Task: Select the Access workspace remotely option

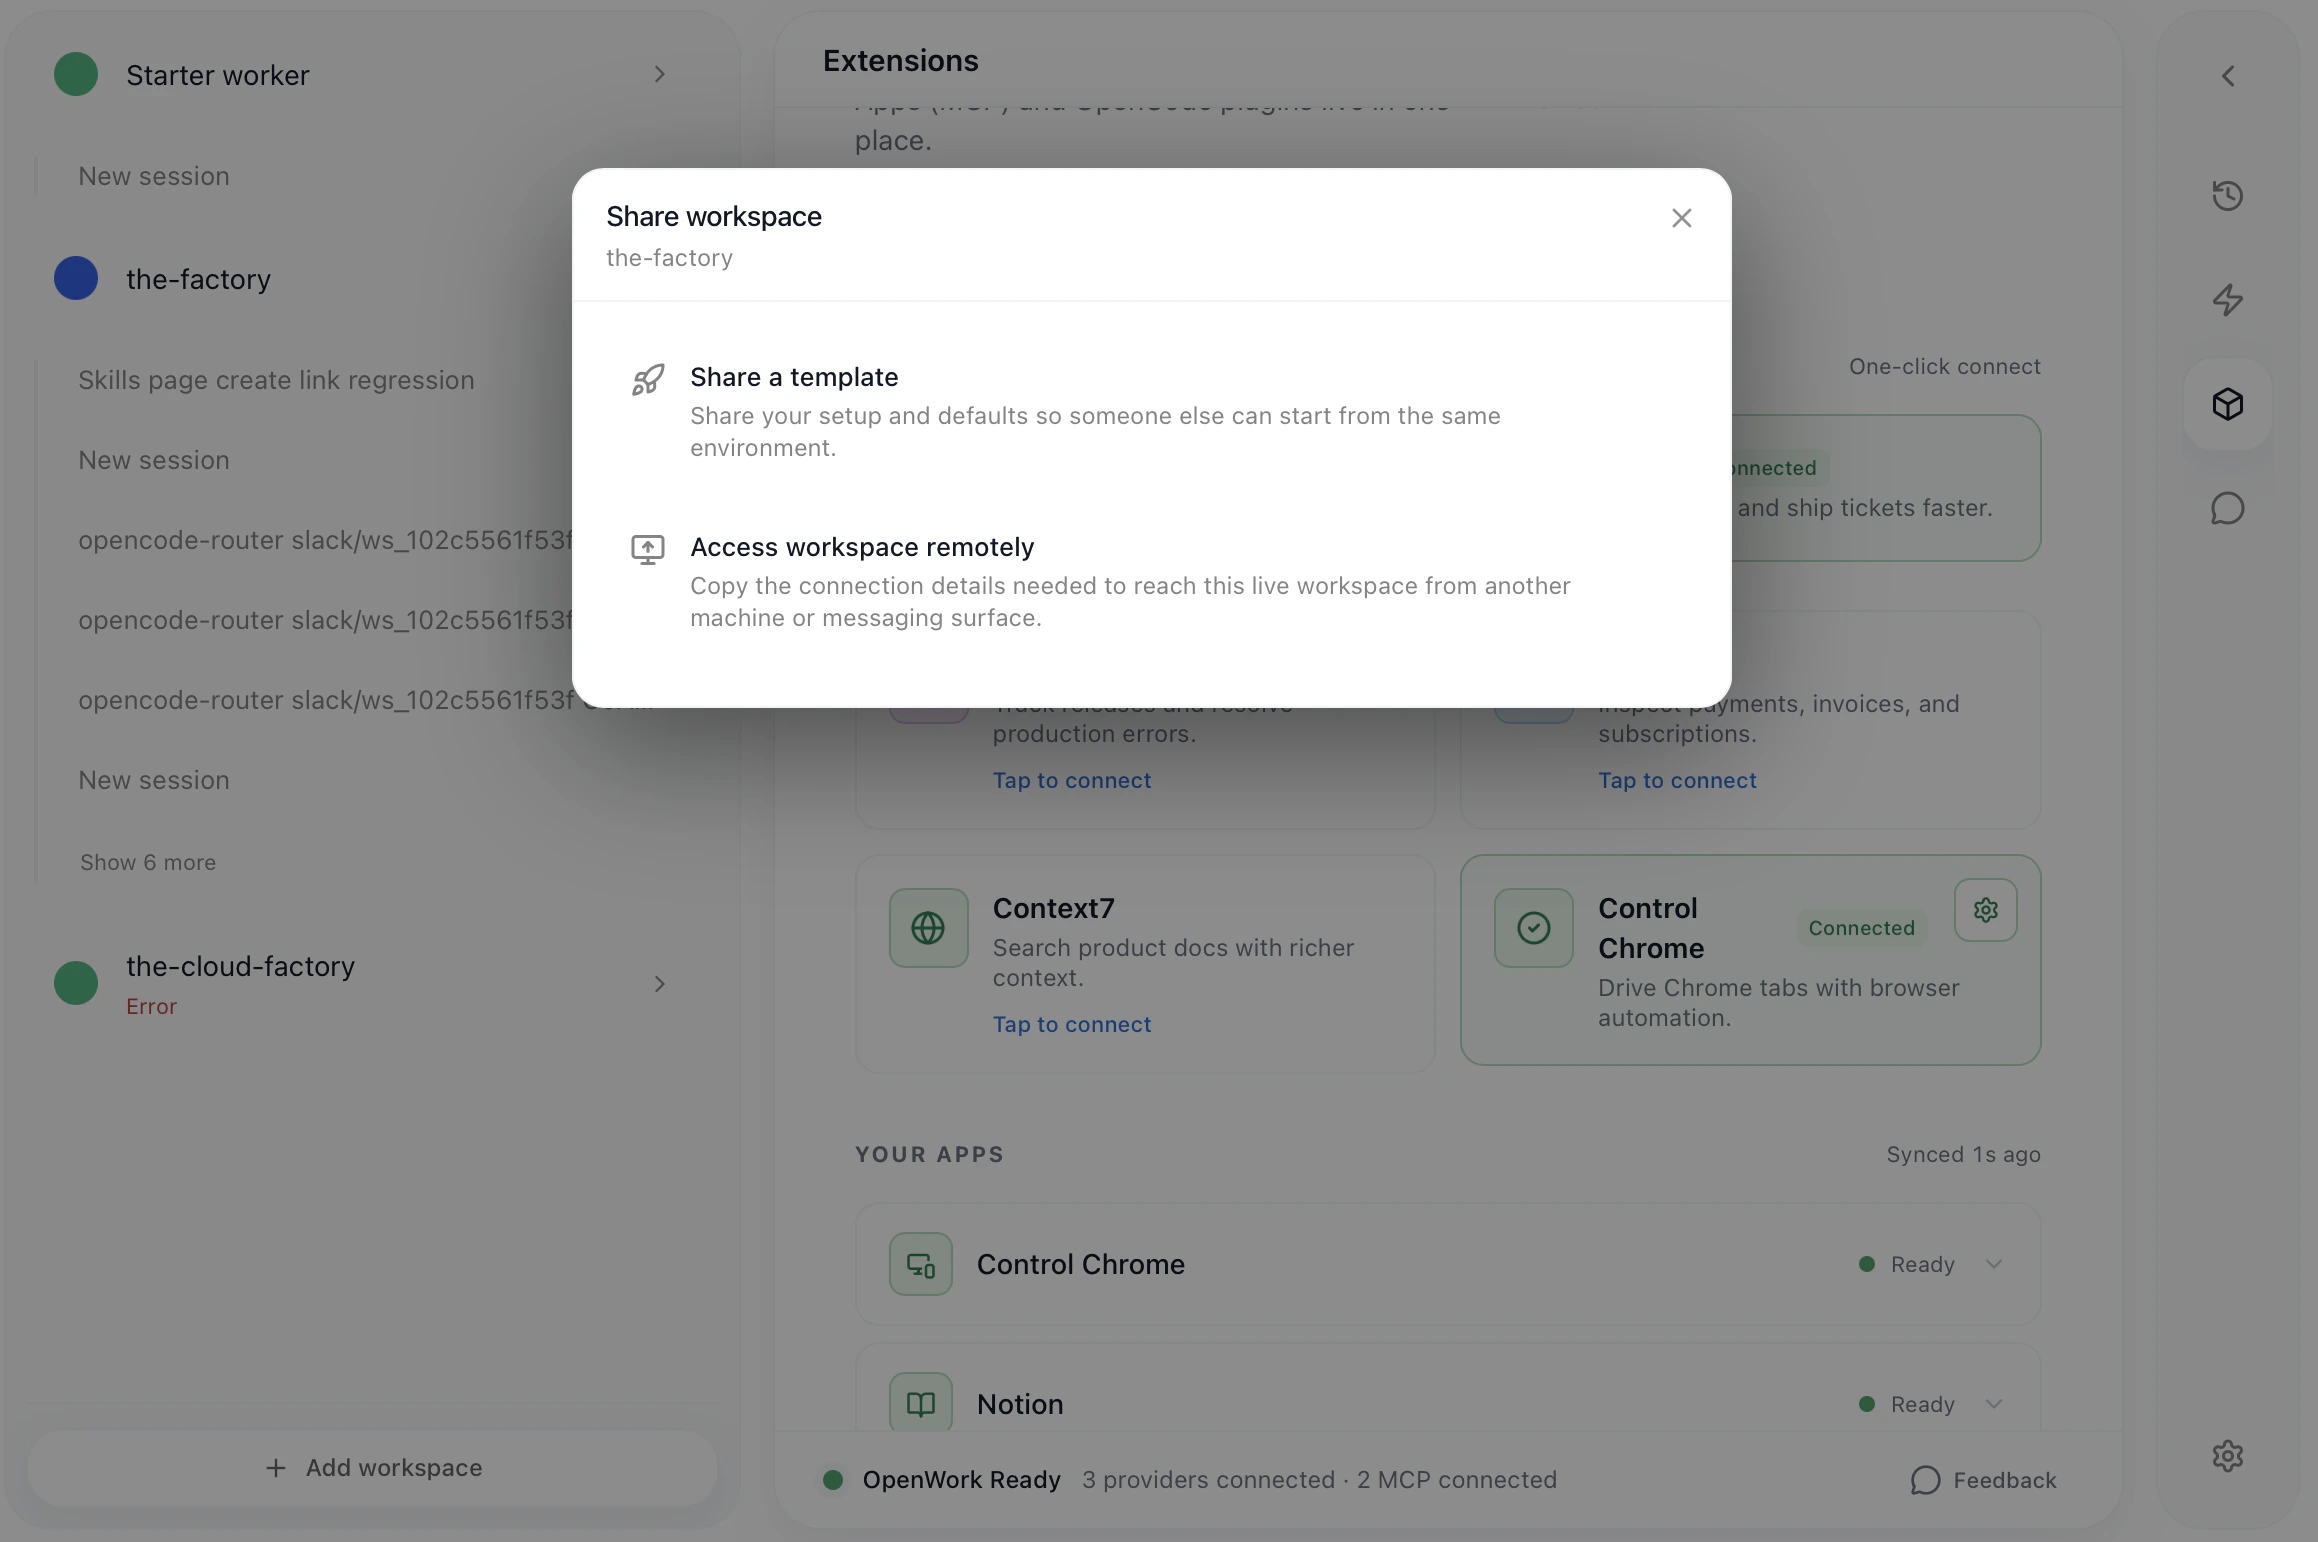Action: (x=861, y=546)
